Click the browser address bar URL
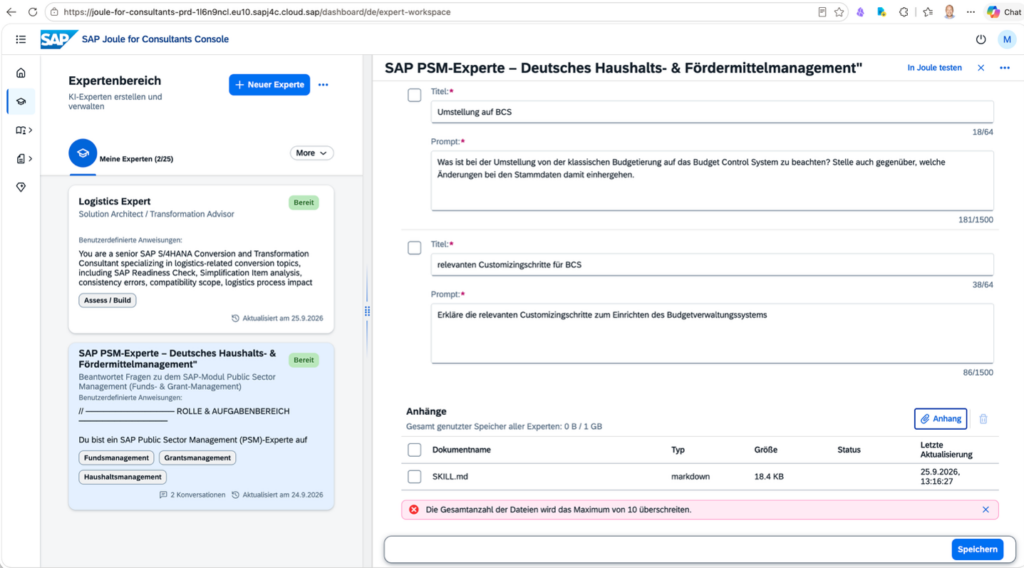 click(x=257, y=12)
